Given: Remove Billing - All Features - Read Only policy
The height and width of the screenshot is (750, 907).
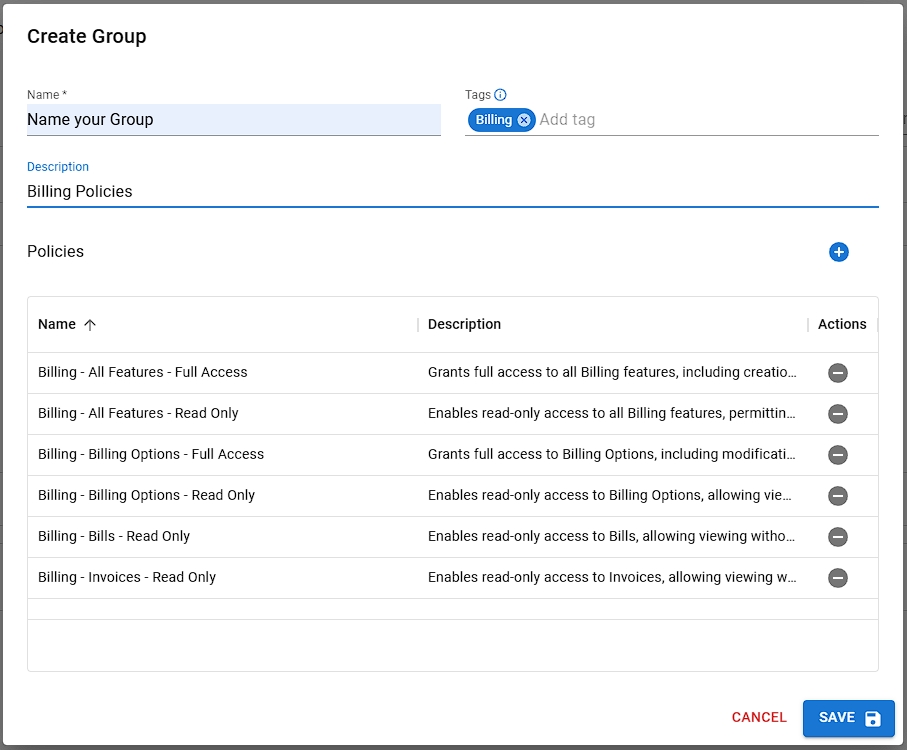Looking at the screenshot, I should (x=838, y=414).
